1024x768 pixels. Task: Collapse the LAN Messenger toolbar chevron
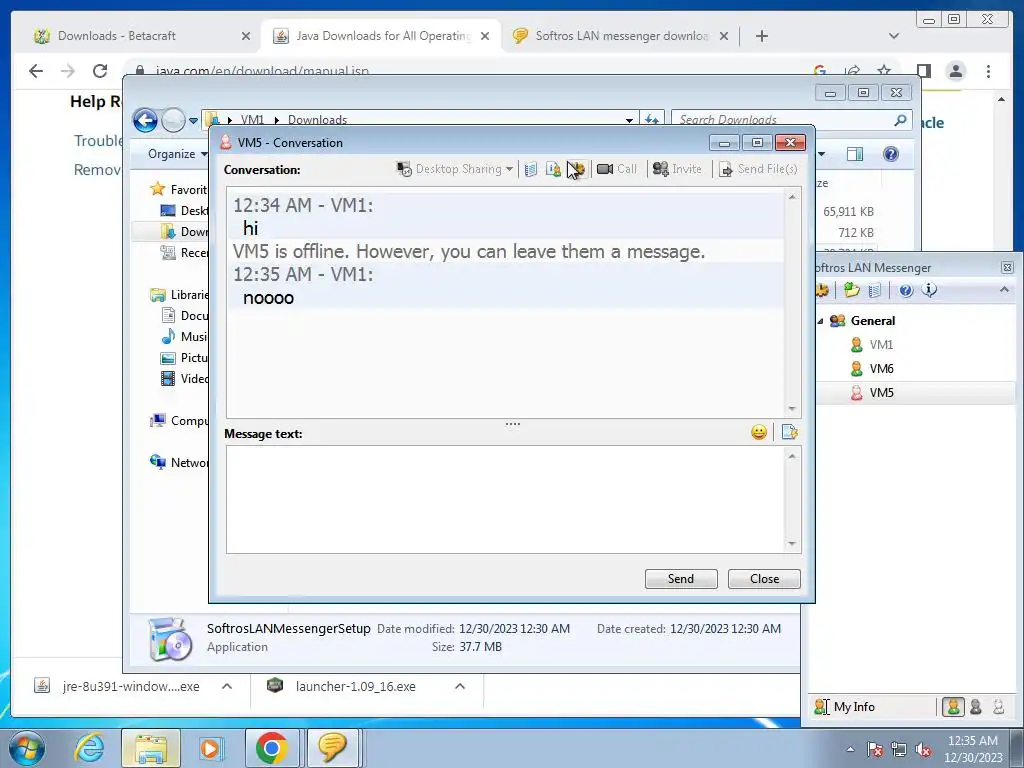(x=1004, y=289)
